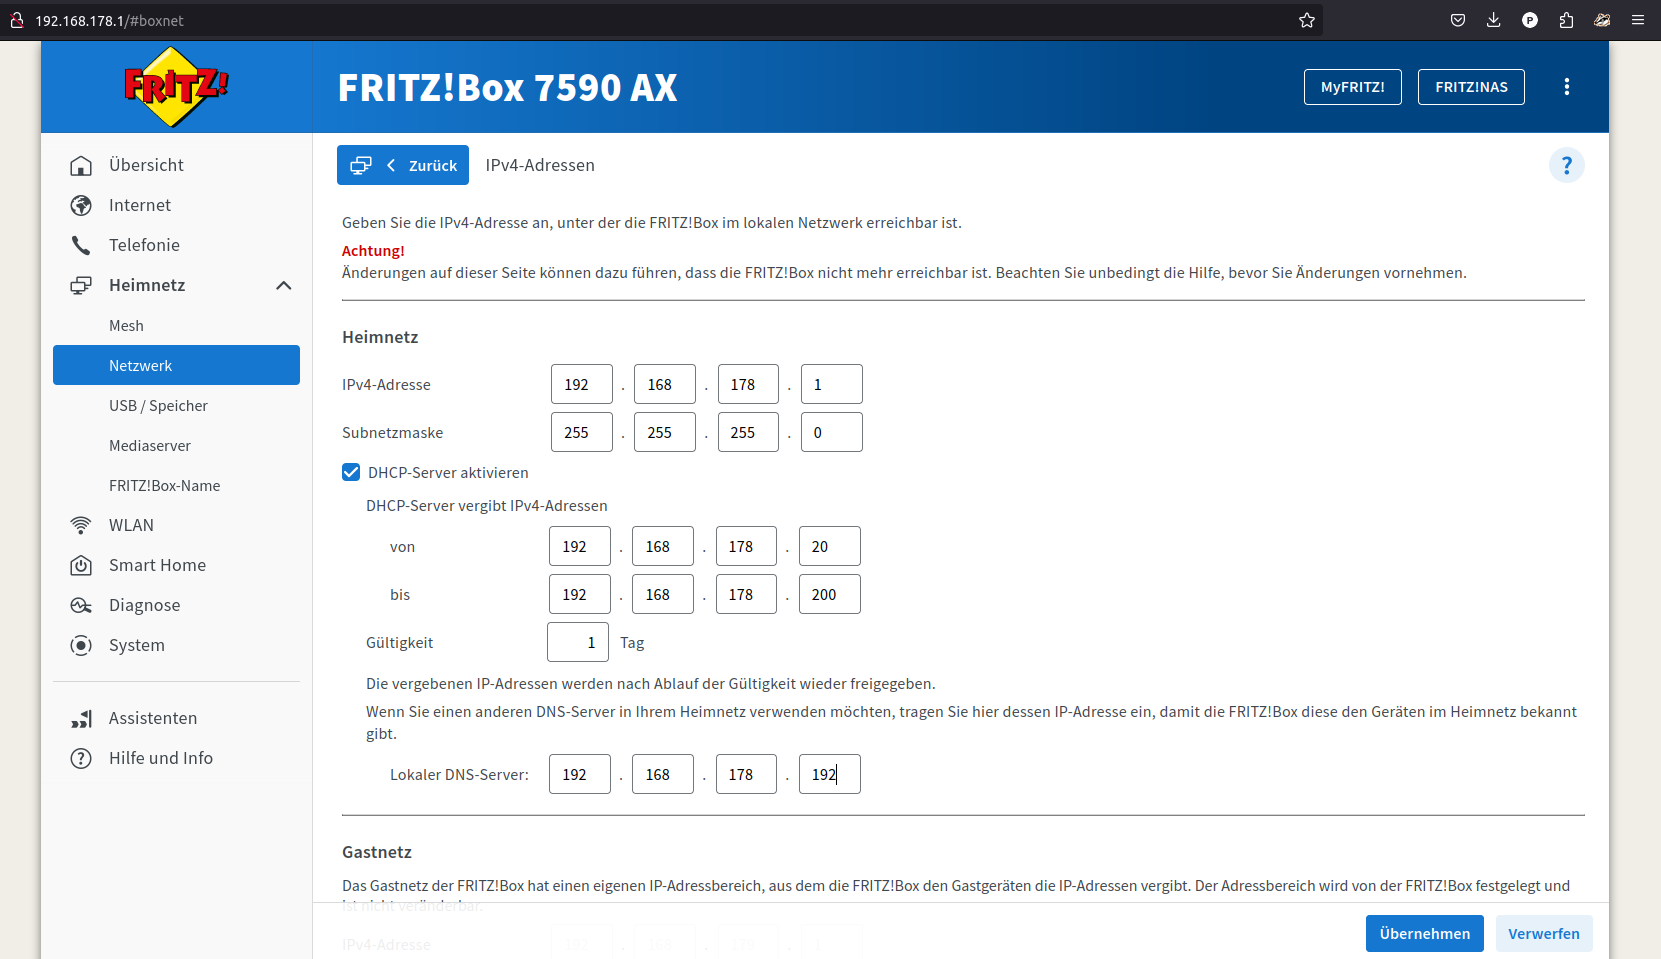Collapse the Heimnetz menu chevron
Screen dimensions: 1661x959
[x=284, y=285]
